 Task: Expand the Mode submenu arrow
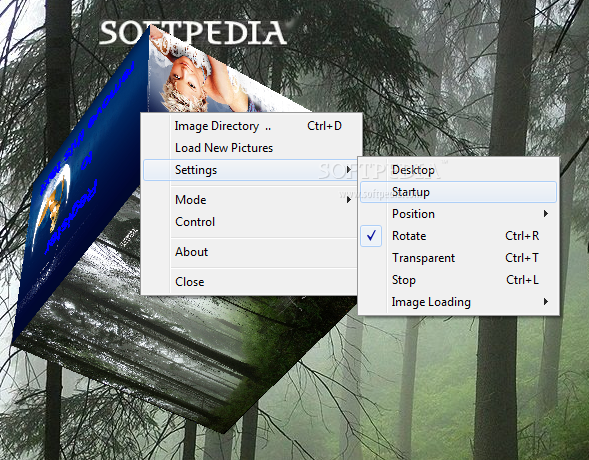point(349,200)
